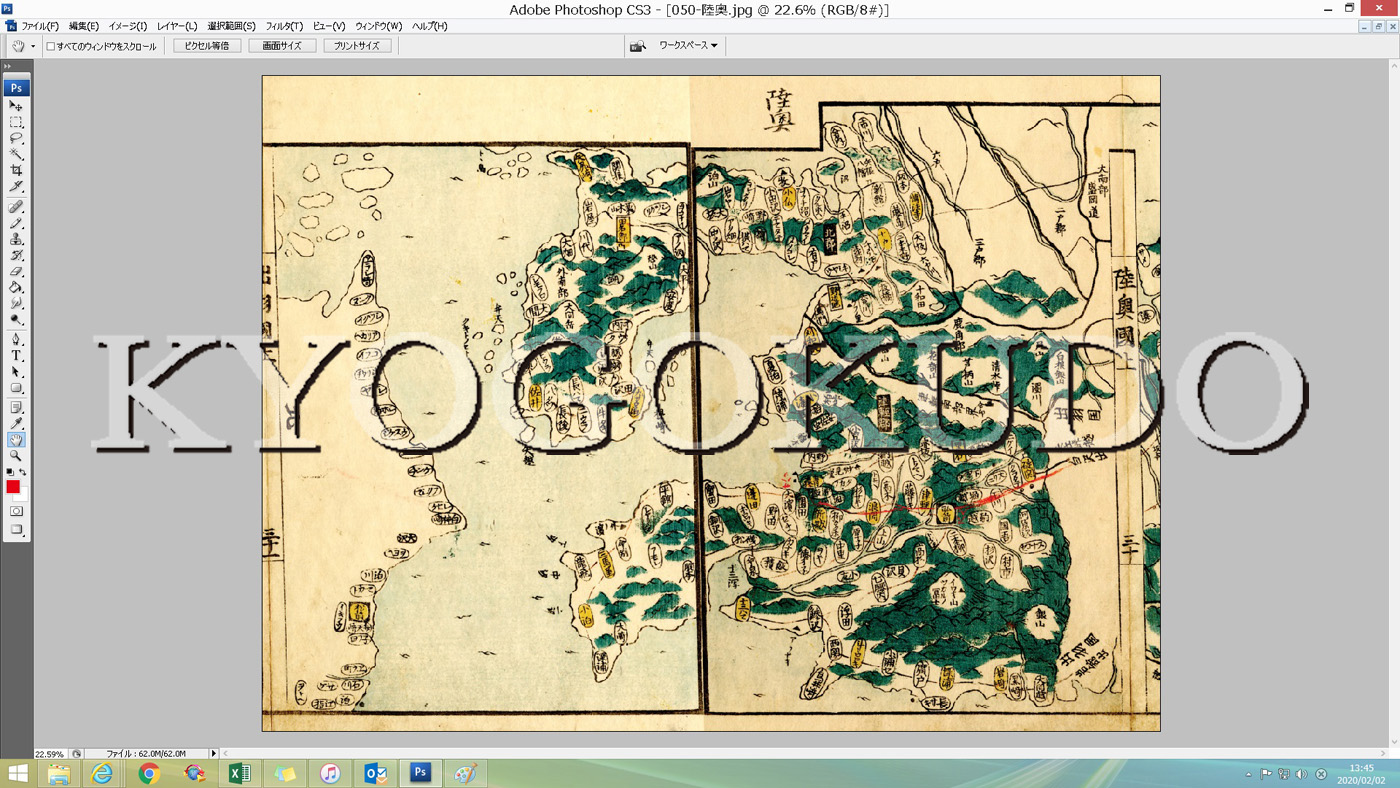The width and height of the screenshot is (1400, 788).
Task: Open the フィルタ(T) menu
Action: (x=284, y=26)
